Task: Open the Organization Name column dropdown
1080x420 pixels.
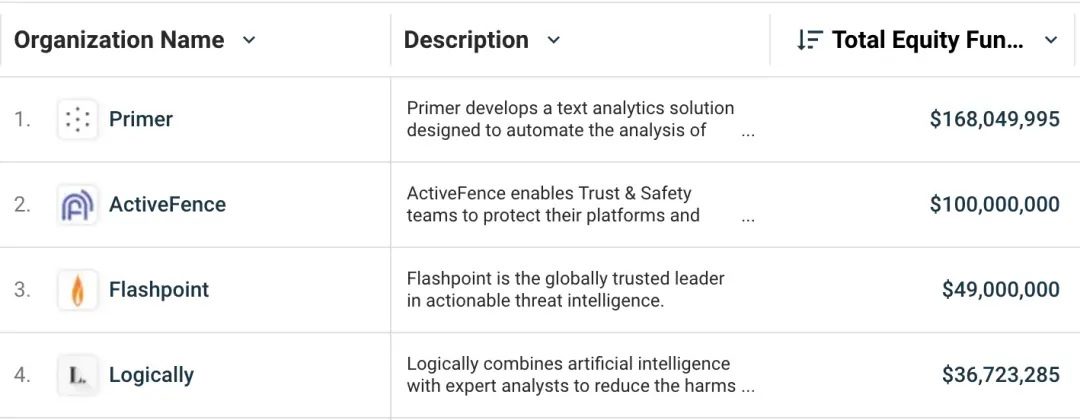Action: 249,40
